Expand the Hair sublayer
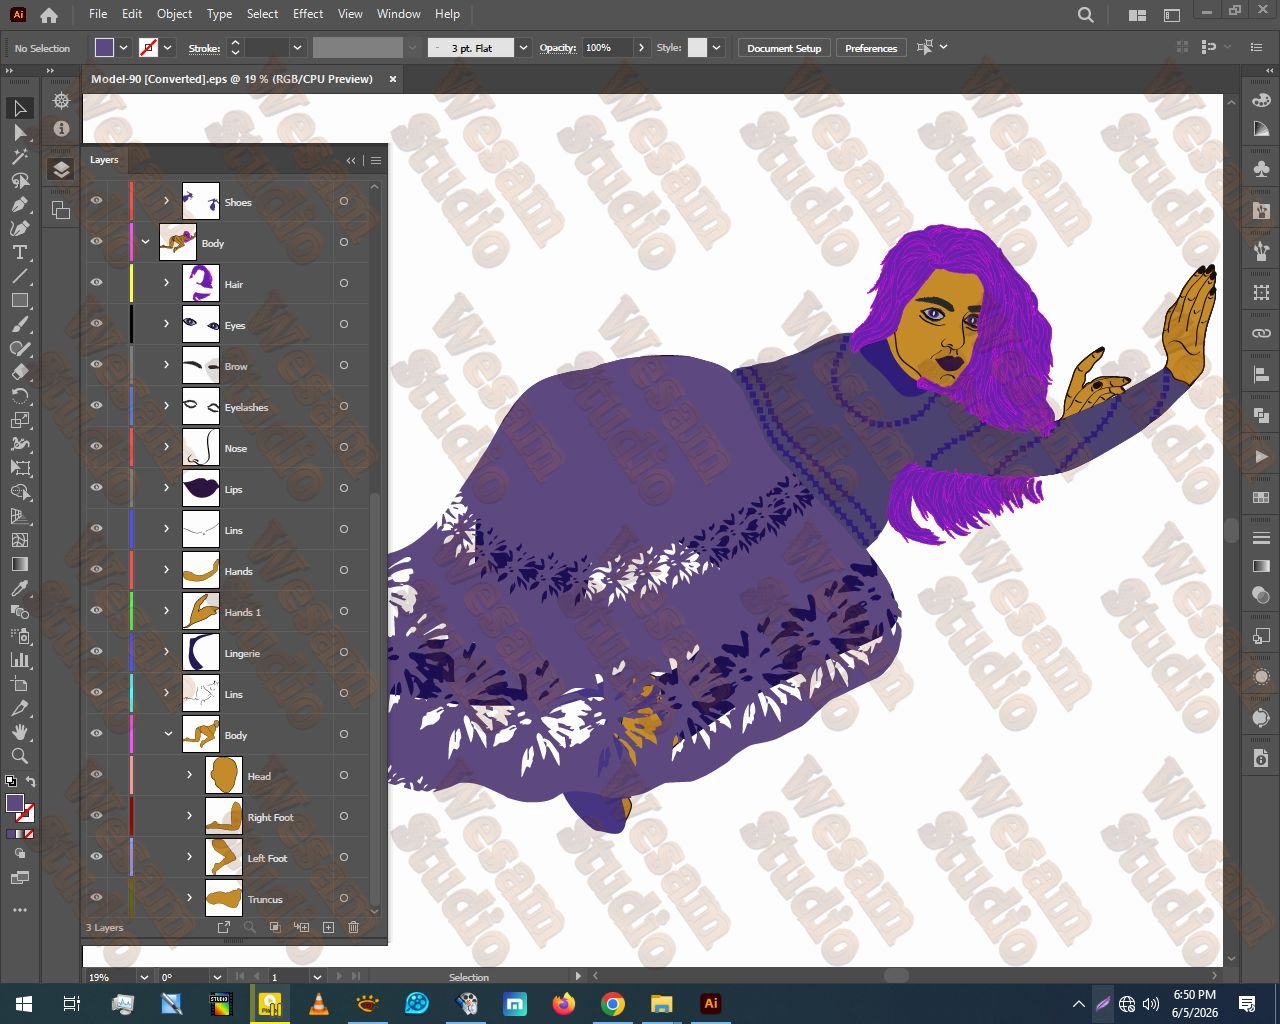Image resolution: width=1280 pixels, height=1024 pixels. tap(166, 283)
